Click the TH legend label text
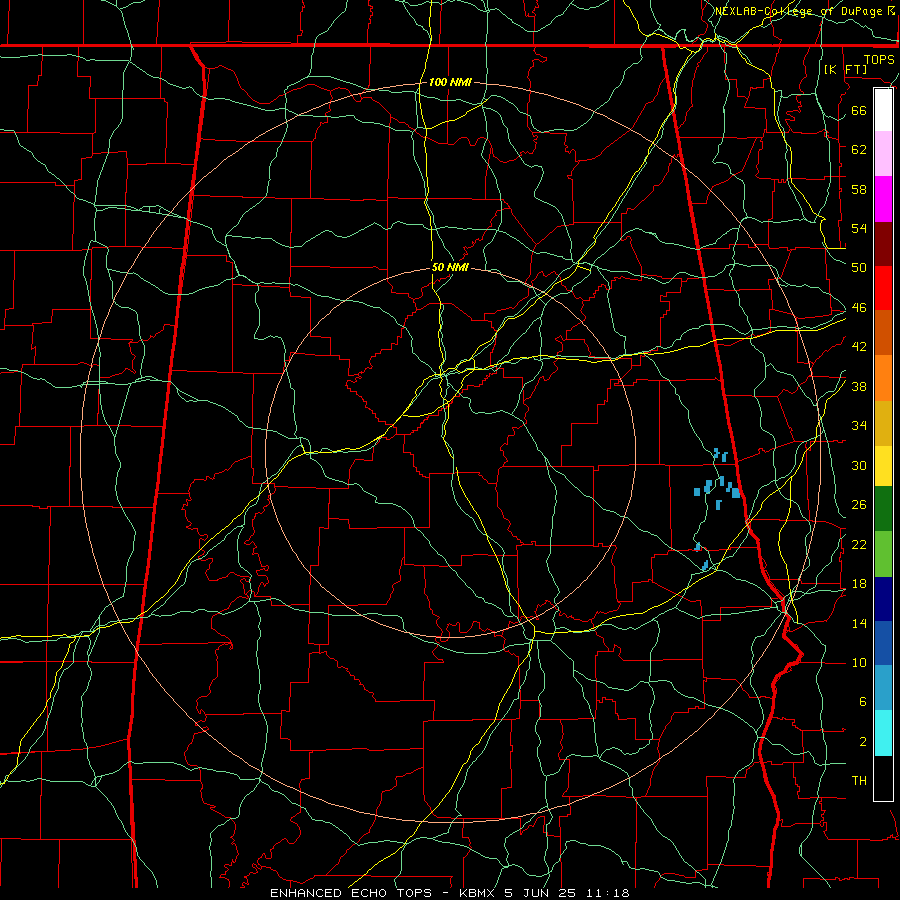 (859, 781)
